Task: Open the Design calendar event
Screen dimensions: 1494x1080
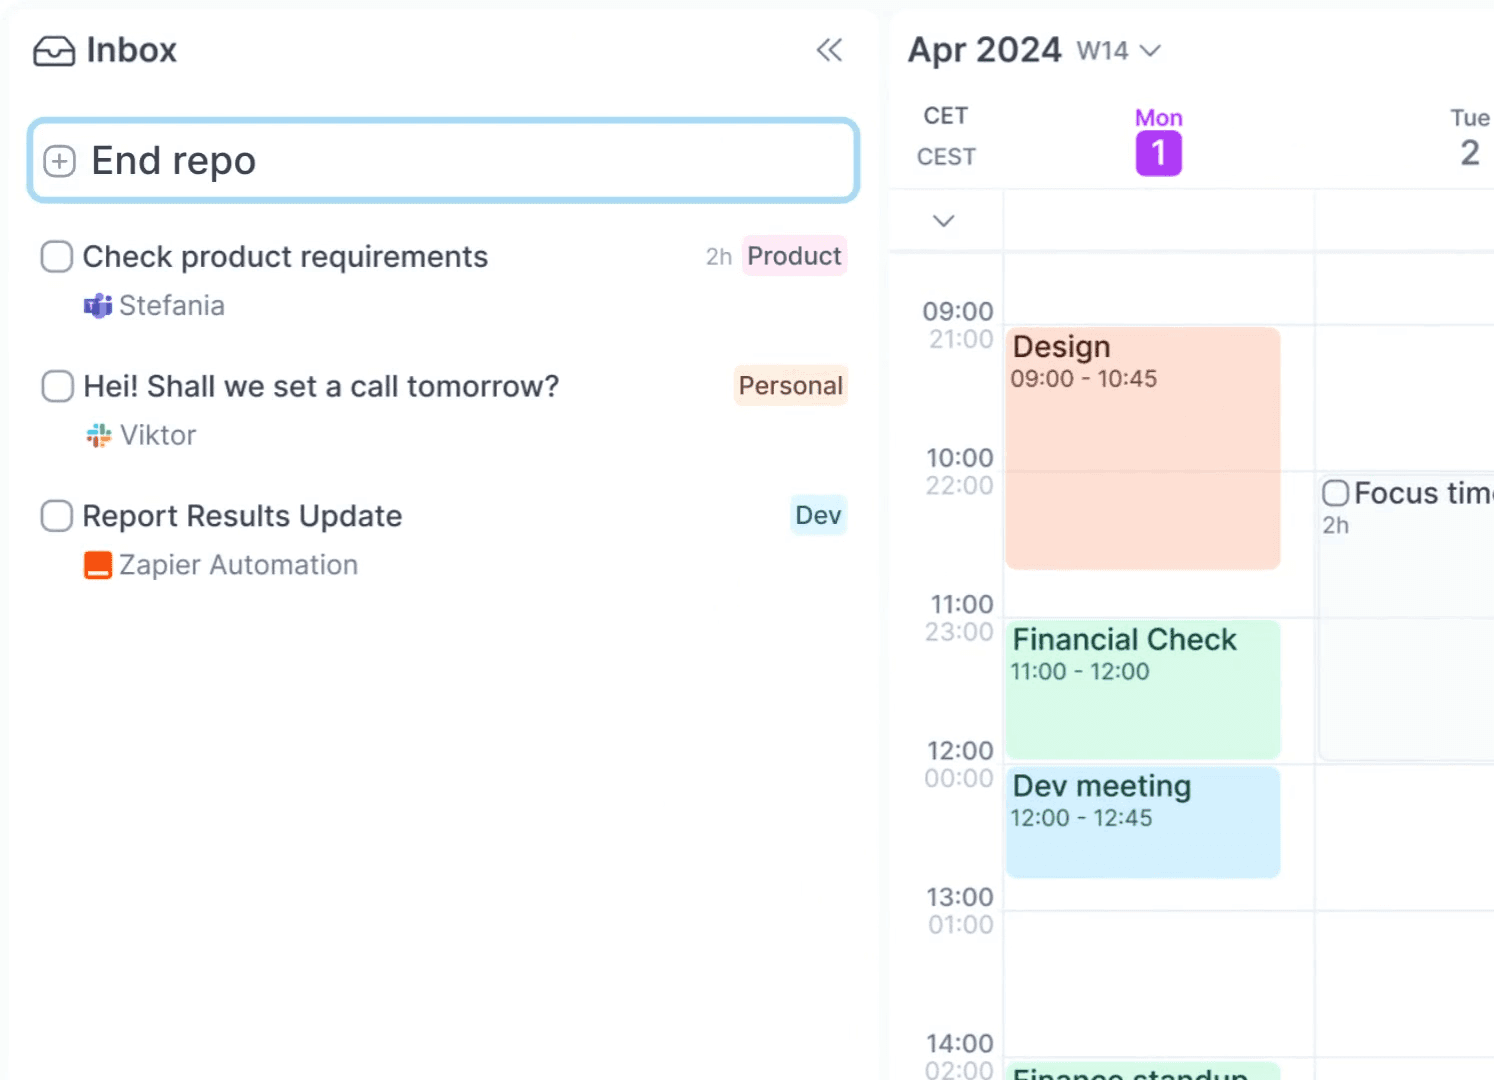Action: click(x=1143, y=450)
